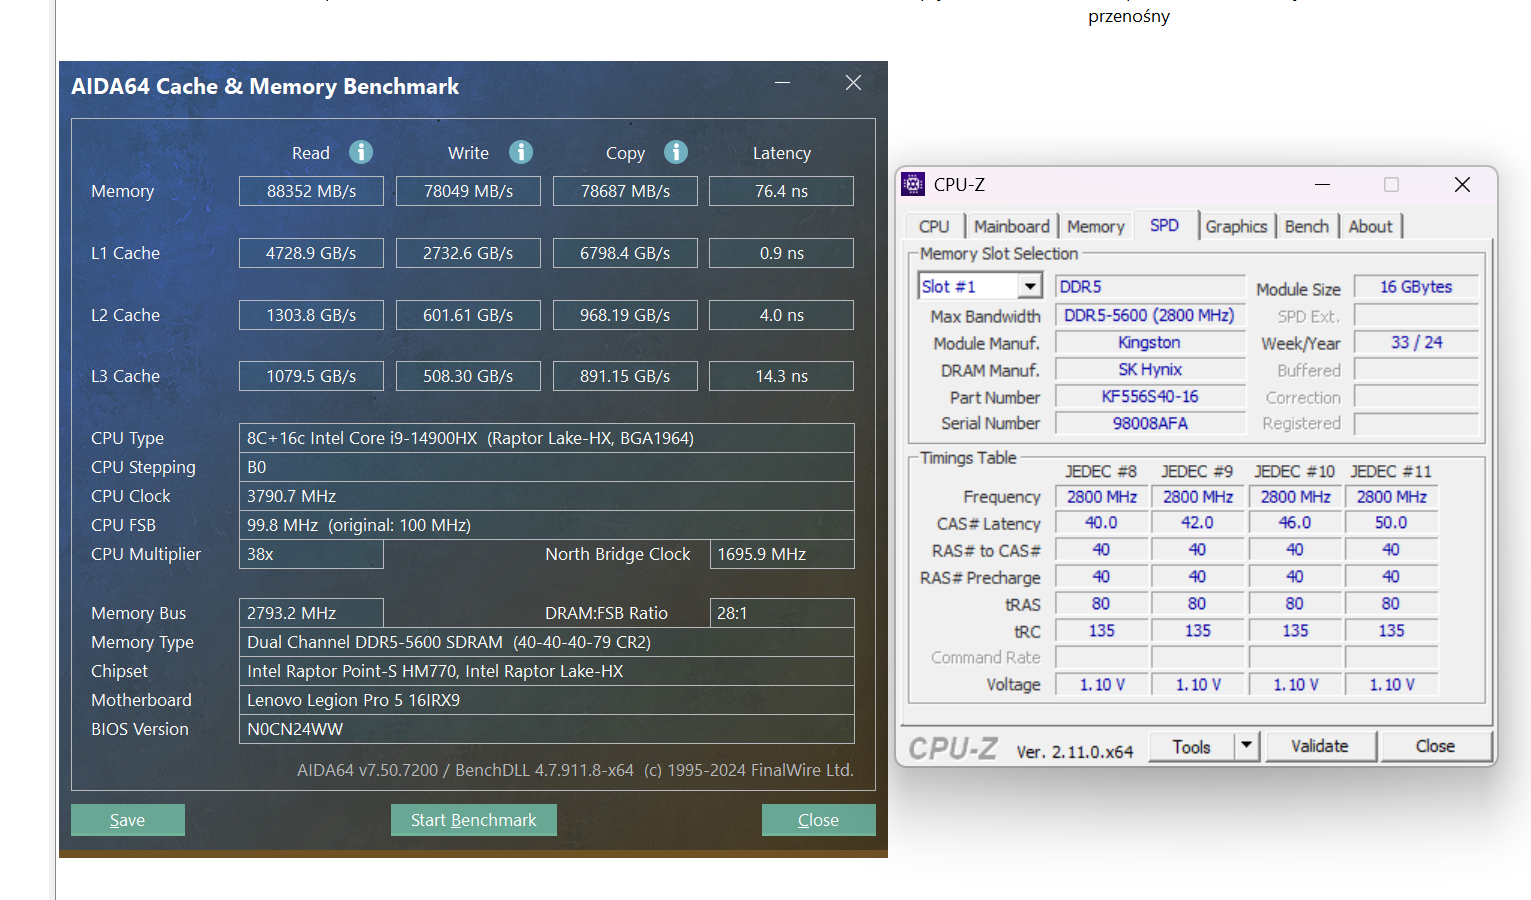Expand the Tools dropdown arrow

[x=1246, y=746]
